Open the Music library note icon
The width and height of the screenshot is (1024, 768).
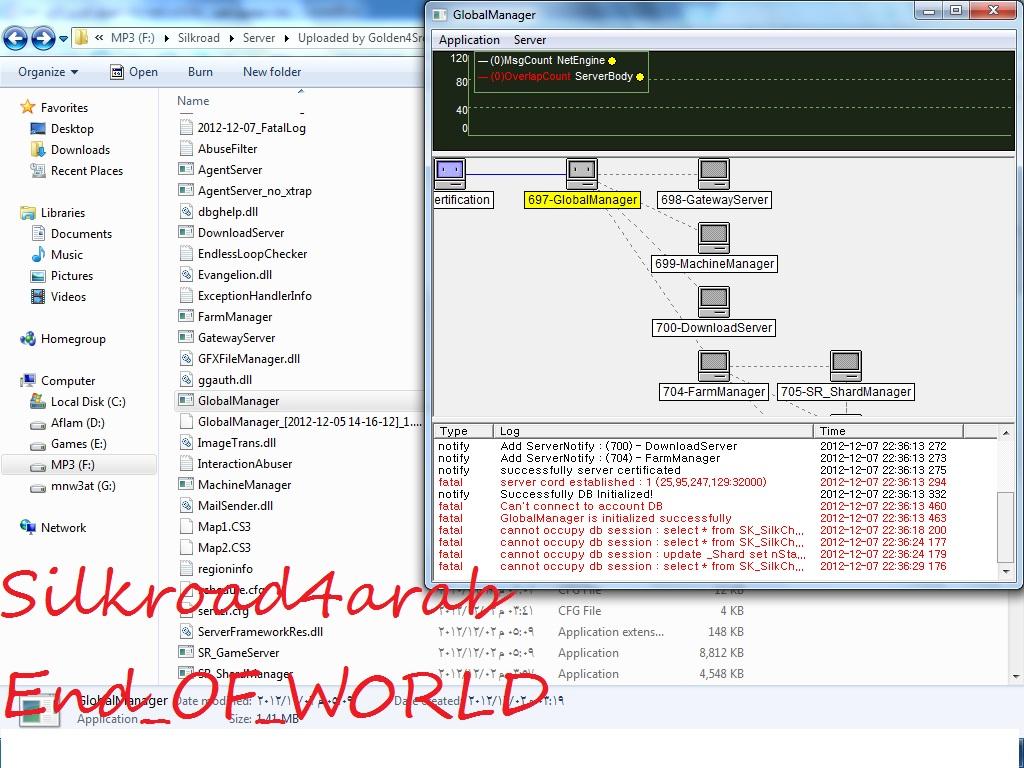(x=38, y=254)
